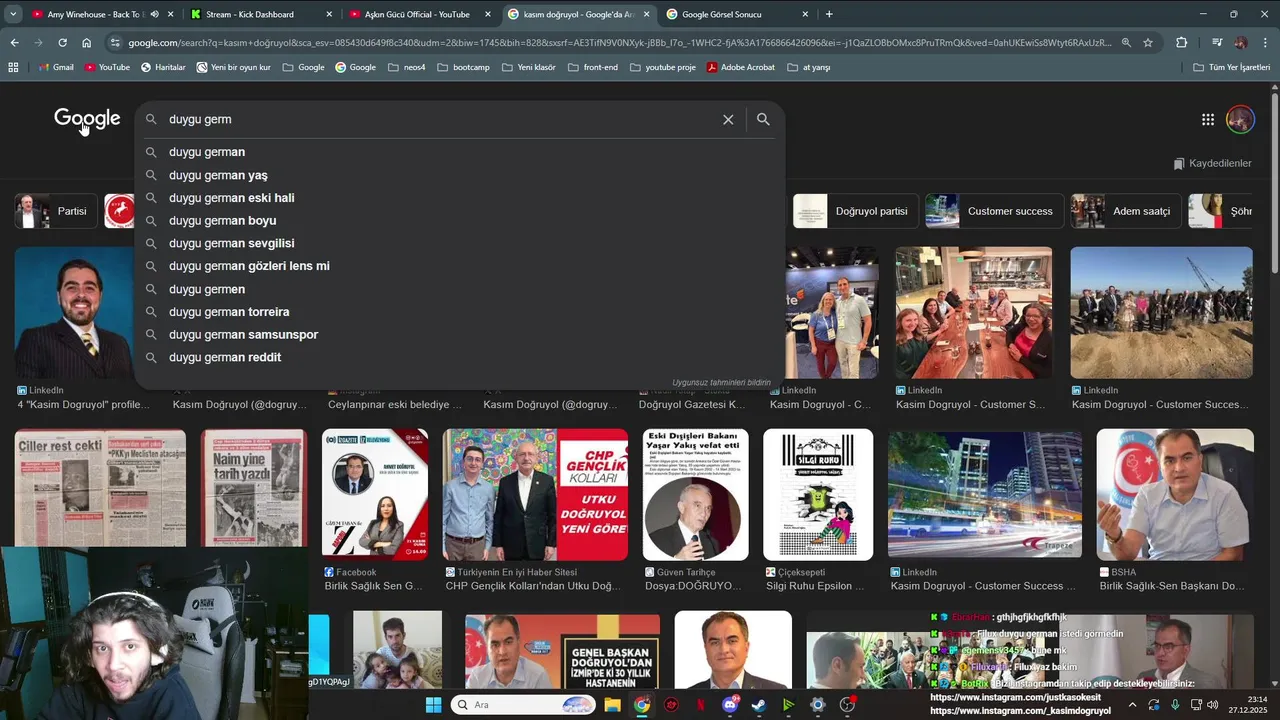This screenshot has width=1280, height=720.
Task: Open the Silgi Ruhu Epsilon image result
Action: [x=818, y=495]
